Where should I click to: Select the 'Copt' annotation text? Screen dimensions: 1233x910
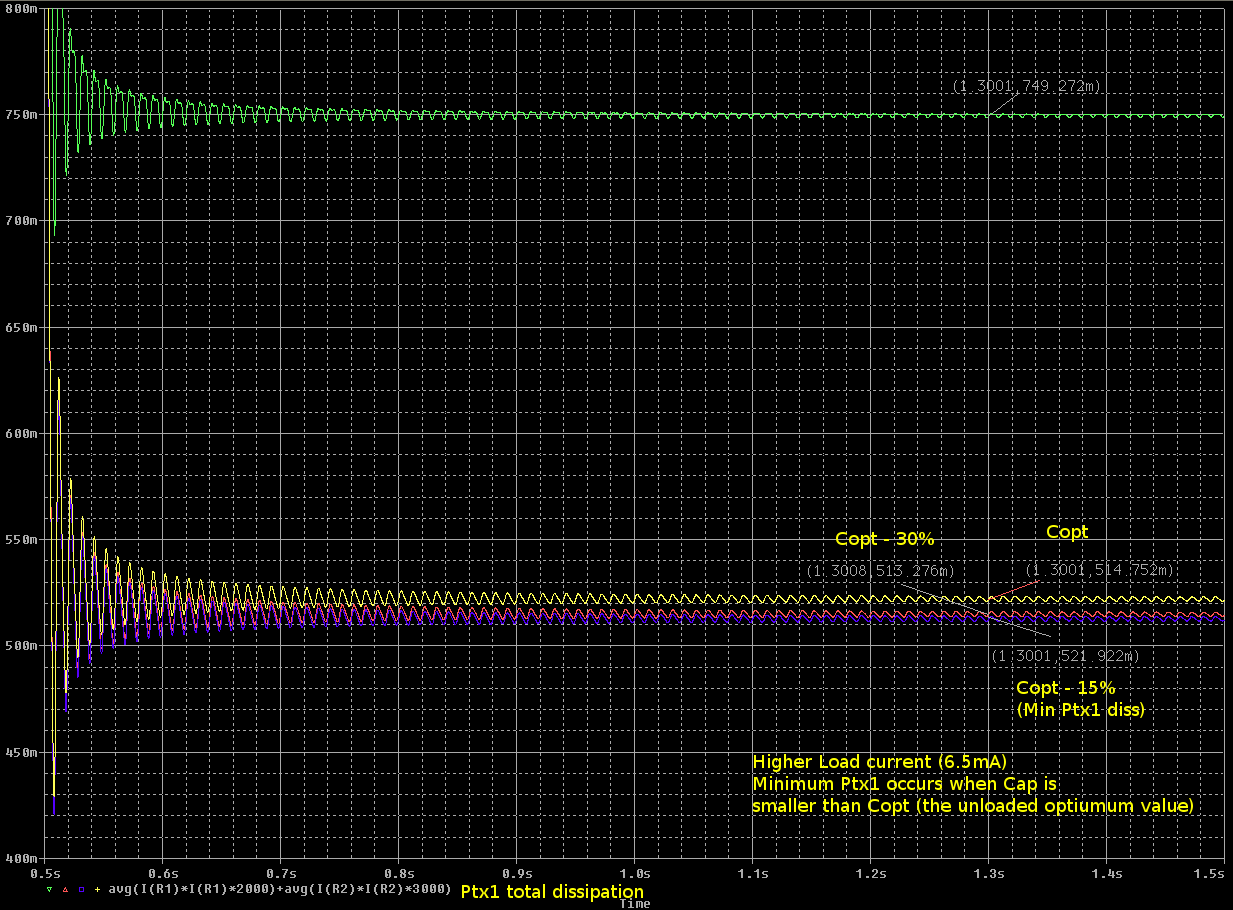[1067, 532]
